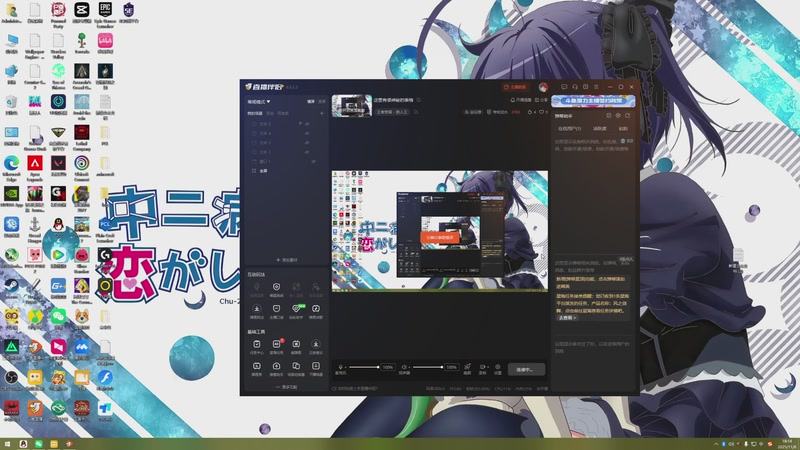Toggle visibility of the 文本 3 source
The width and height of the screenshot is (800, 450).
pos(307,143)
